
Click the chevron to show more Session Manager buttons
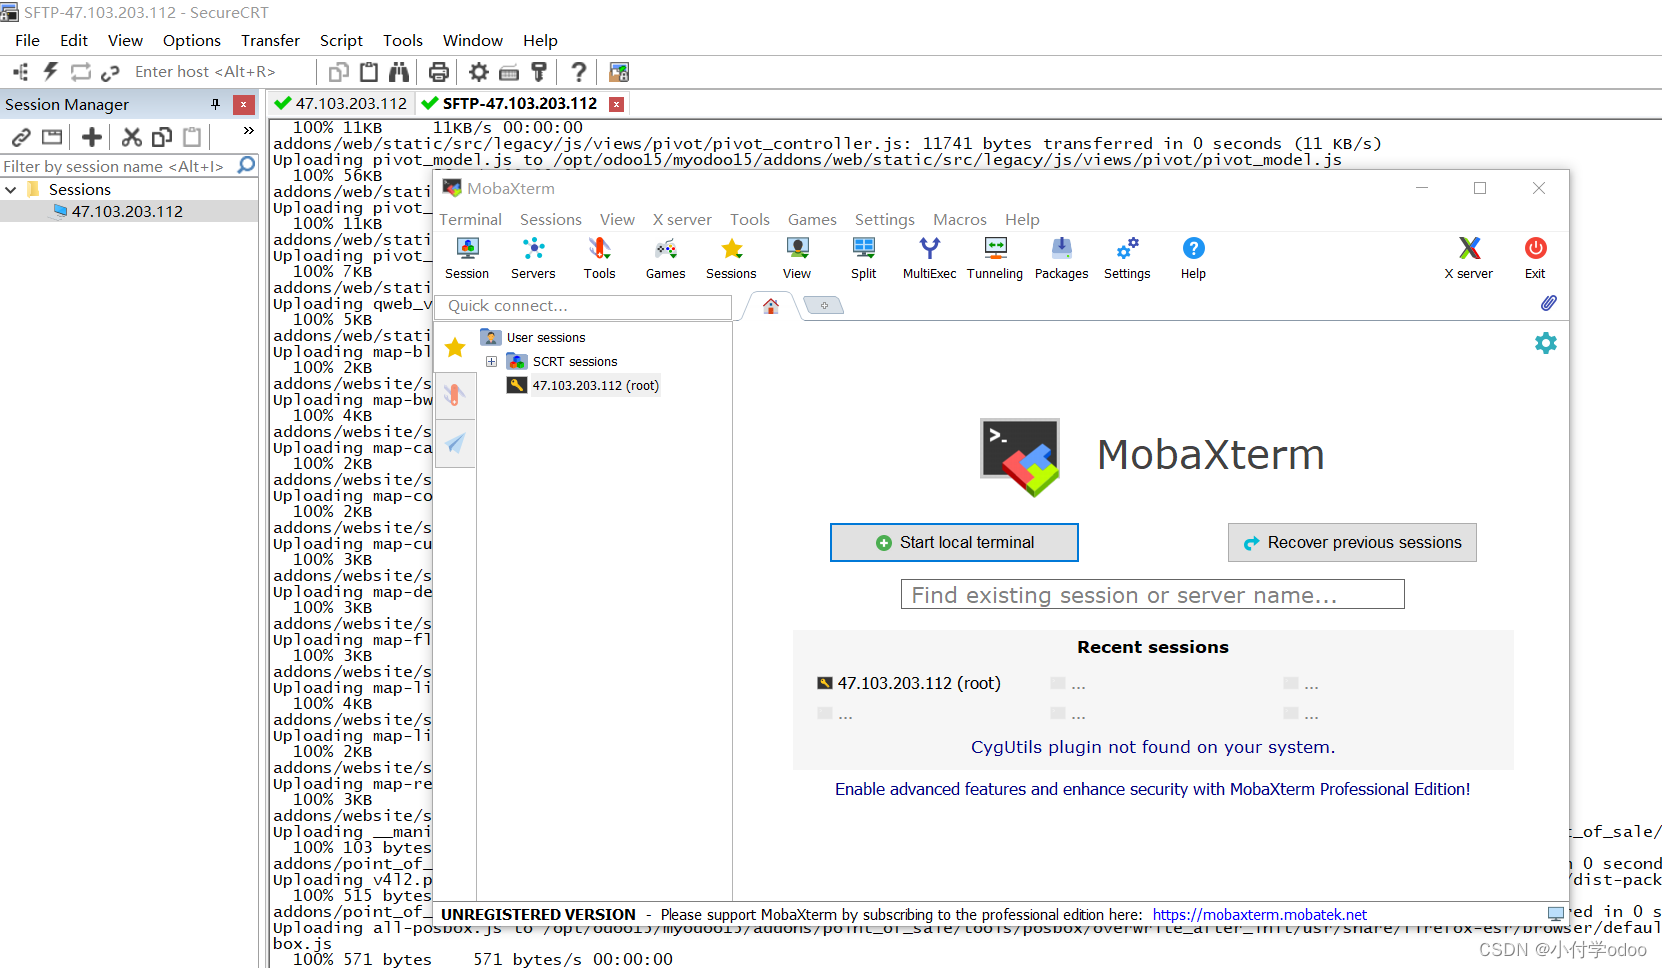[247, 130]
